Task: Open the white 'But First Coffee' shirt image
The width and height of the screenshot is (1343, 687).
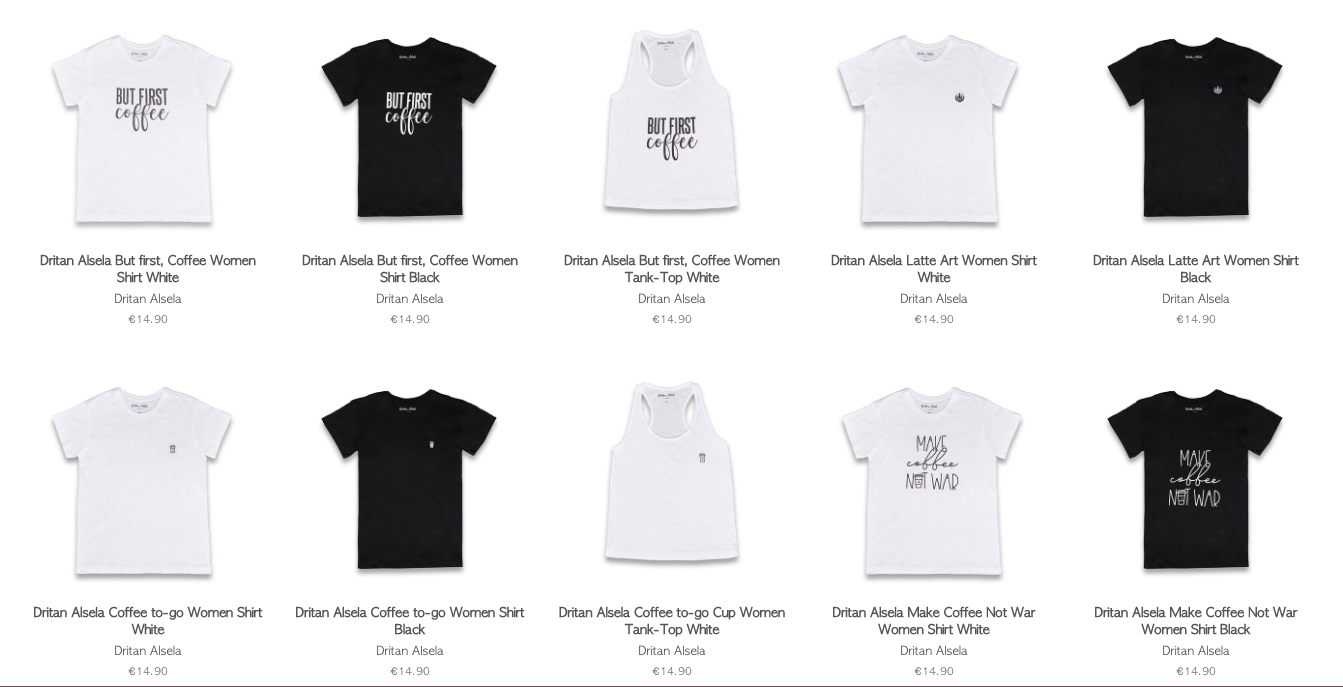Action: [x=147, y=129]
